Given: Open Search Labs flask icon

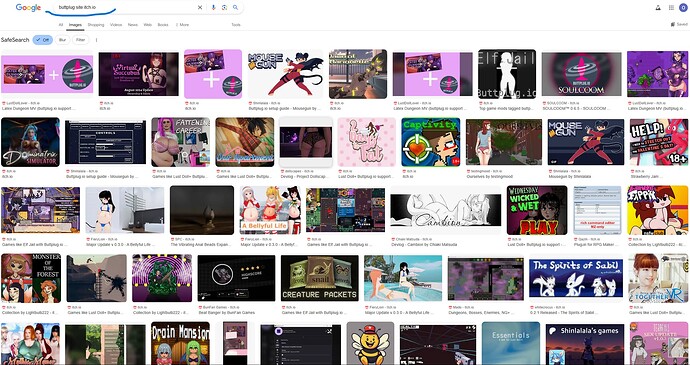Looking at the screenshot, I should (658, 7).
